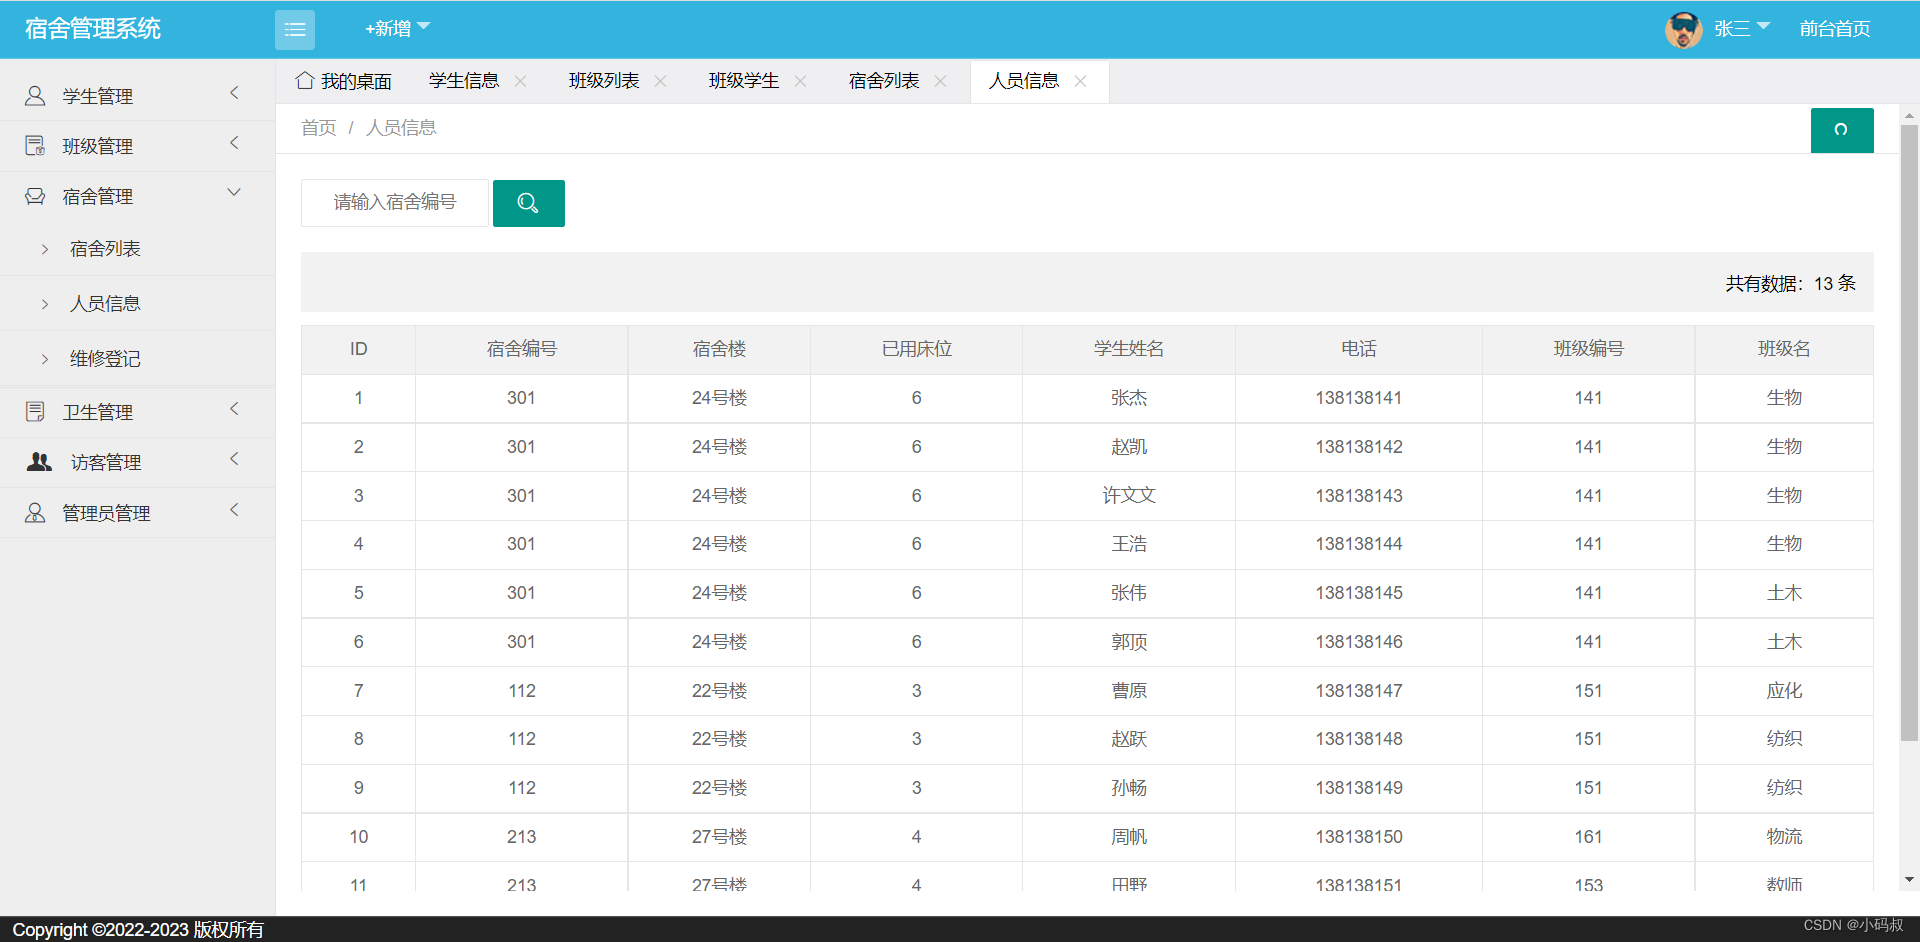The height and width of the screenshot is (942, 1920).
Task: Click the 班级名 column header
Action: (1784, 349)
